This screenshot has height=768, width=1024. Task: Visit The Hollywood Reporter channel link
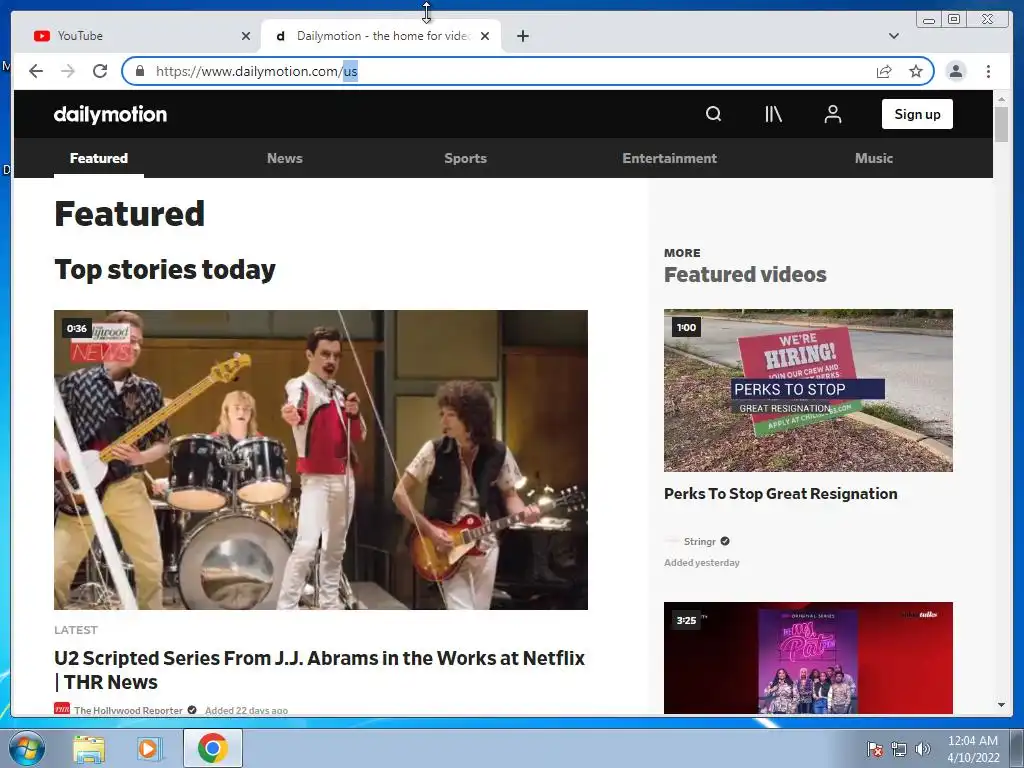(x=128, y=710)
